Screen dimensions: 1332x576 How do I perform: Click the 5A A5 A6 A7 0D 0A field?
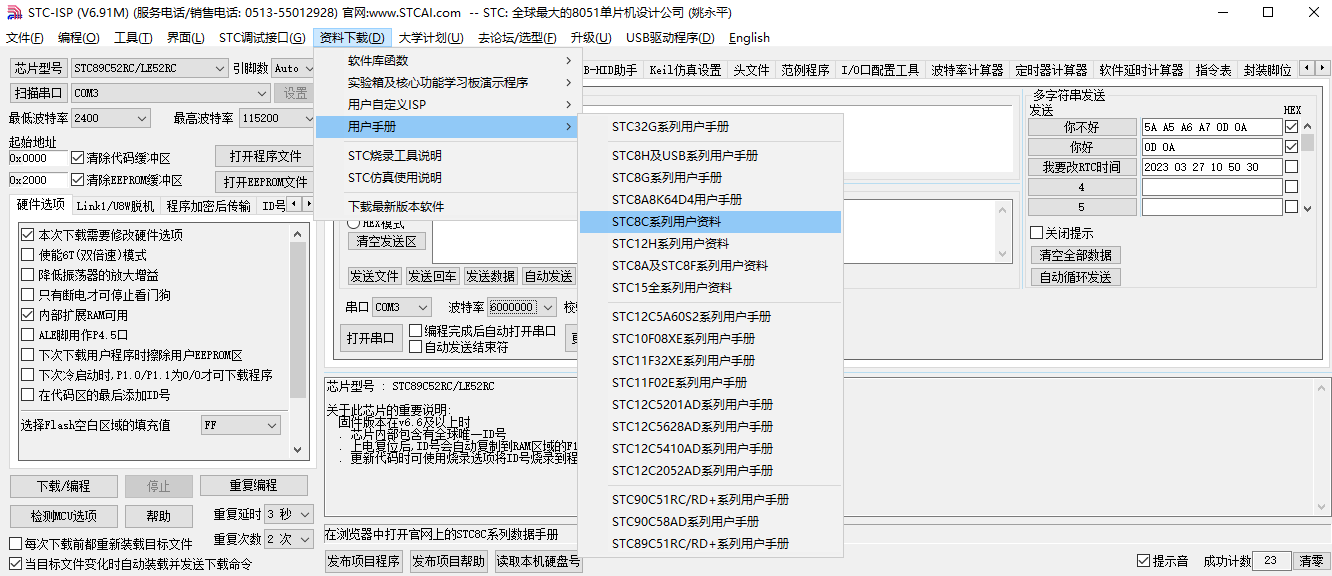tap(1212, 127)
